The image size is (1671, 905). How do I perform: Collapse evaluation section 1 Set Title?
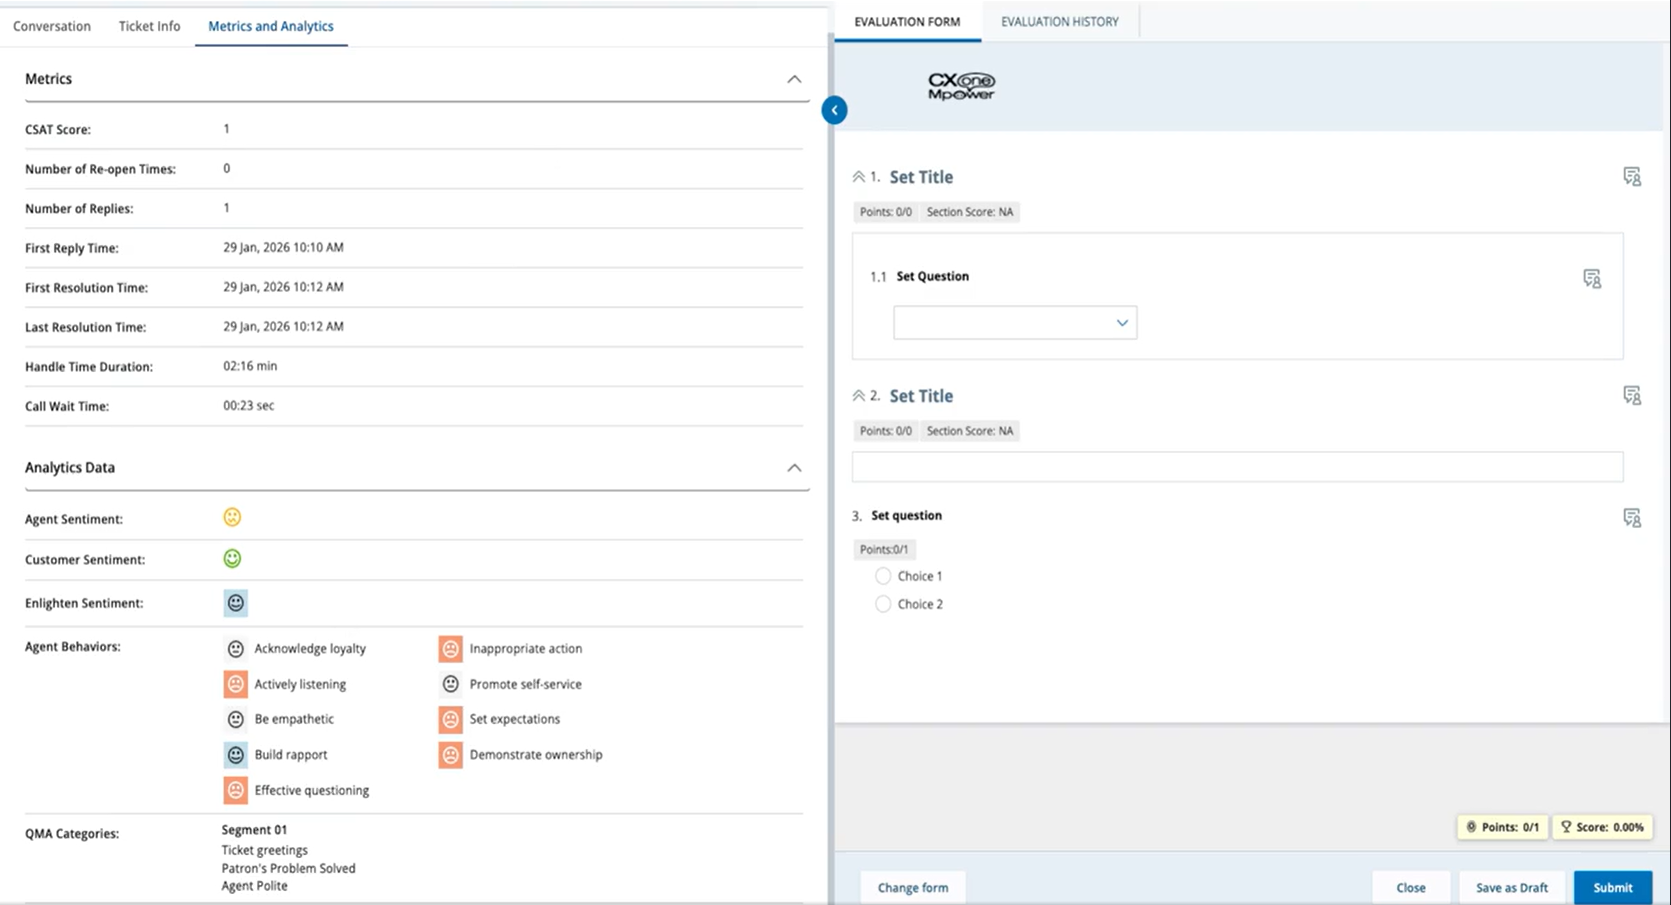coord(858,177)
